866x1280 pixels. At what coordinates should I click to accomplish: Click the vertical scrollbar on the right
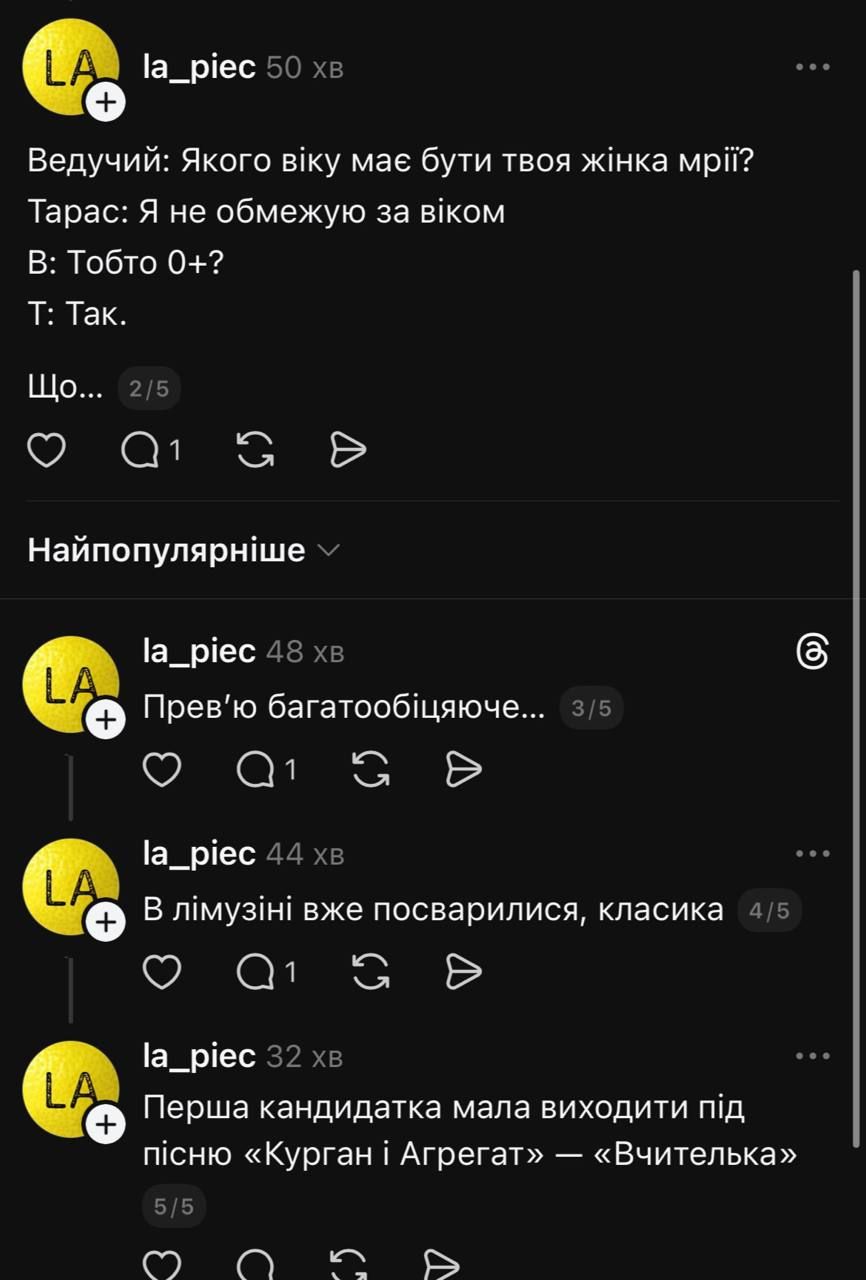[x=855, y=700]
